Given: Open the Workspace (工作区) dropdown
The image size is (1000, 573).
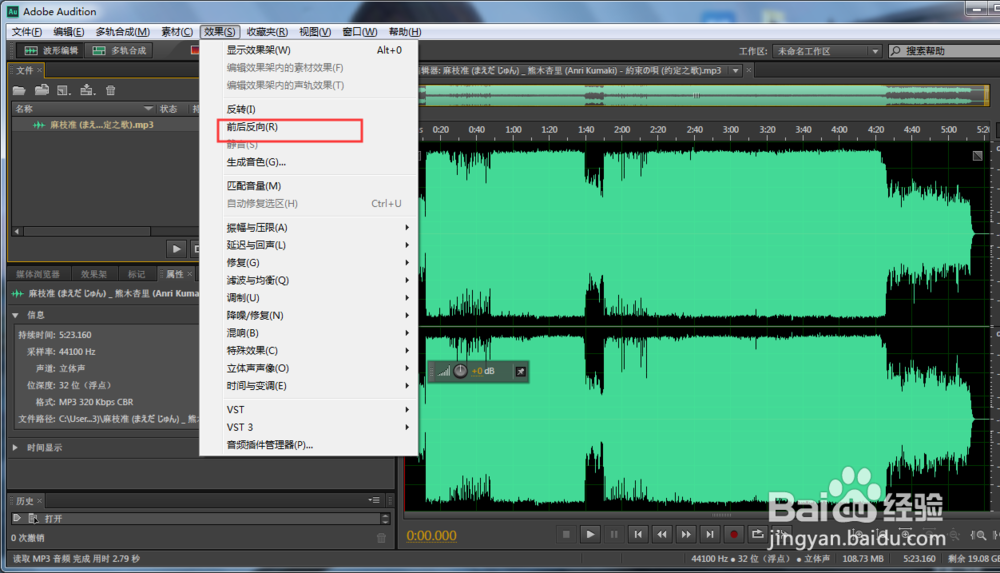Looking at the screenshot, I should (827, 51).
